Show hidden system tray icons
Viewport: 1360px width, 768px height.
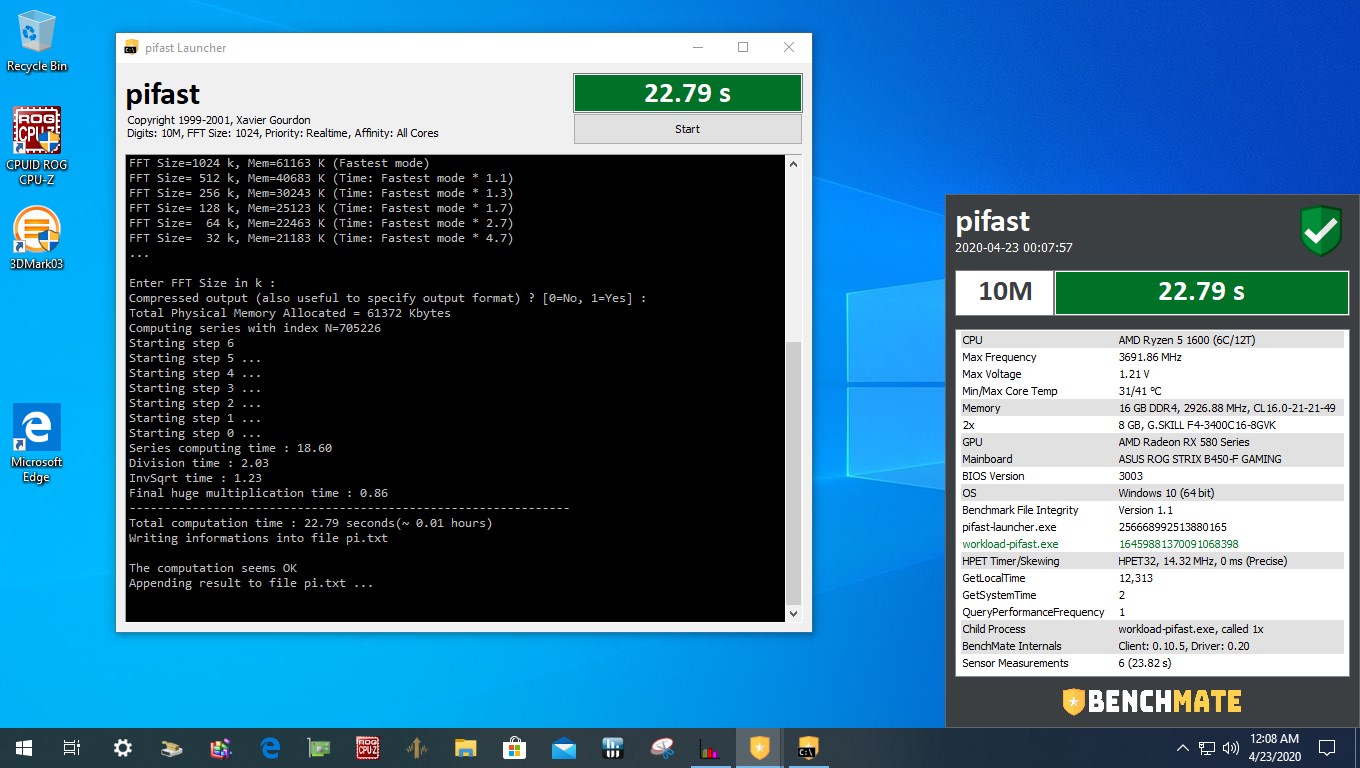1183,747
